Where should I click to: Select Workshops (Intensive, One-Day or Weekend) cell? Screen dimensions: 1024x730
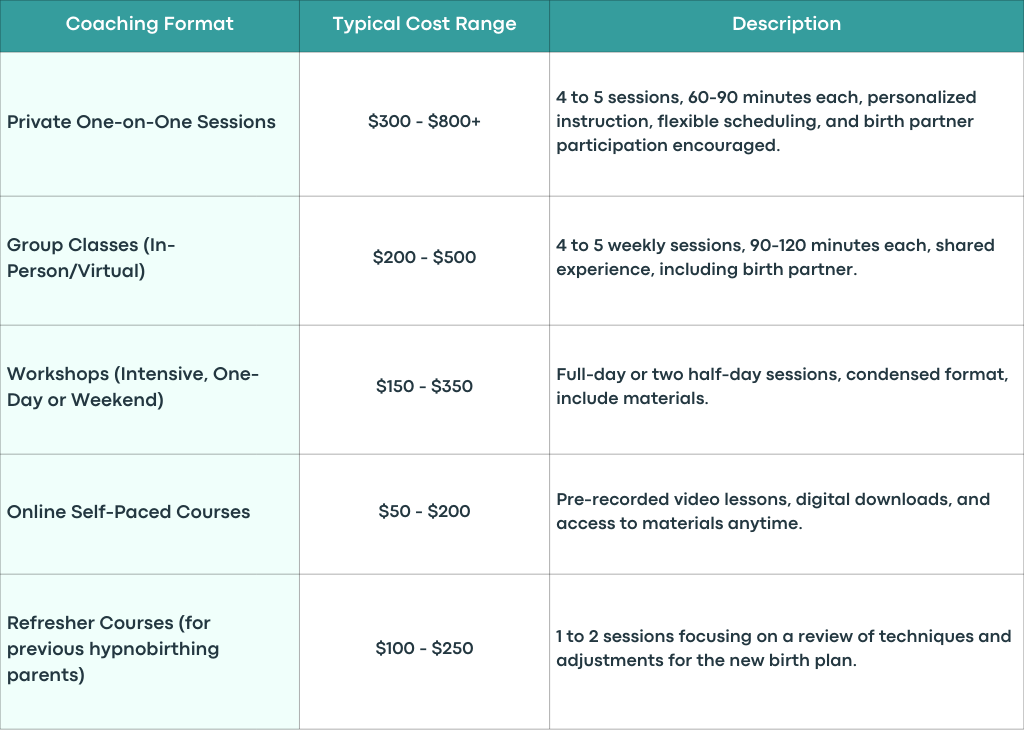150,389
